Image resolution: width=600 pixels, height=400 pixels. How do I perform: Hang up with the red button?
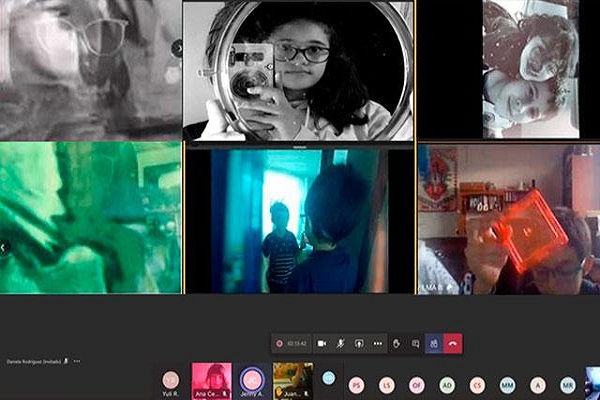tap(453, 343)
